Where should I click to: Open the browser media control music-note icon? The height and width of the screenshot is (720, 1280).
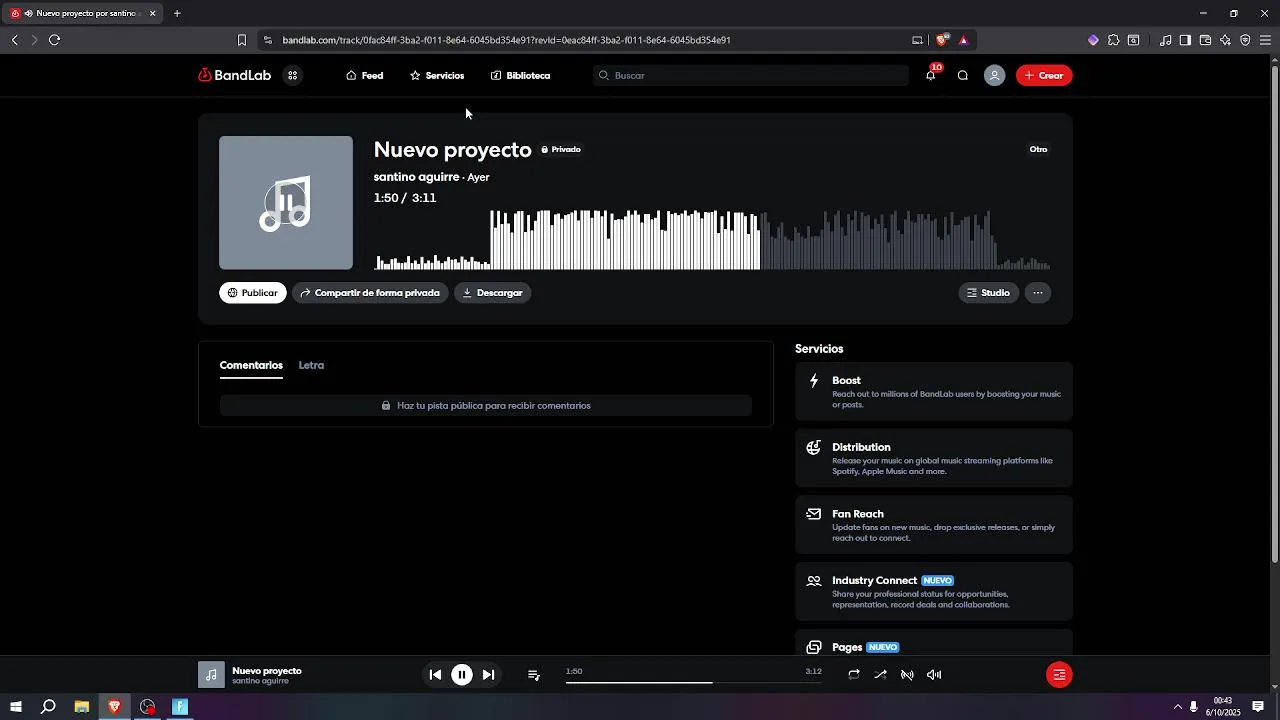[x=1165, y=40]
